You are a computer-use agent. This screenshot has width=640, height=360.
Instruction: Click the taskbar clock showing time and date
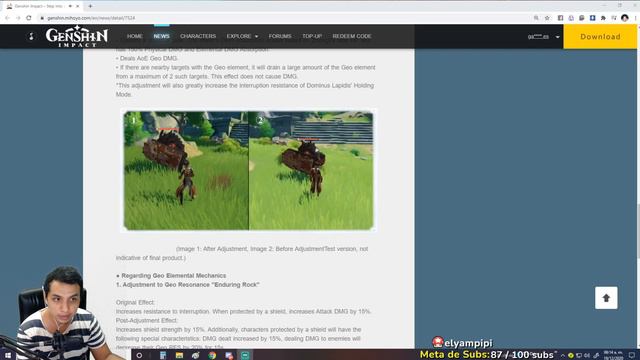613,355
